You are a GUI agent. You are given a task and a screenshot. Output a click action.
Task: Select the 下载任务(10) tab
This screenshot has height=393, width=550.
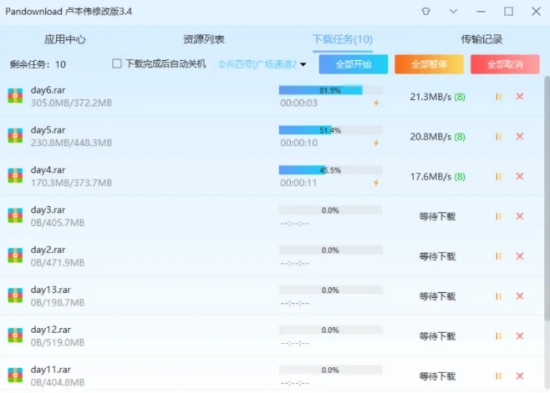pyautogui.click(x=343, y=39)
